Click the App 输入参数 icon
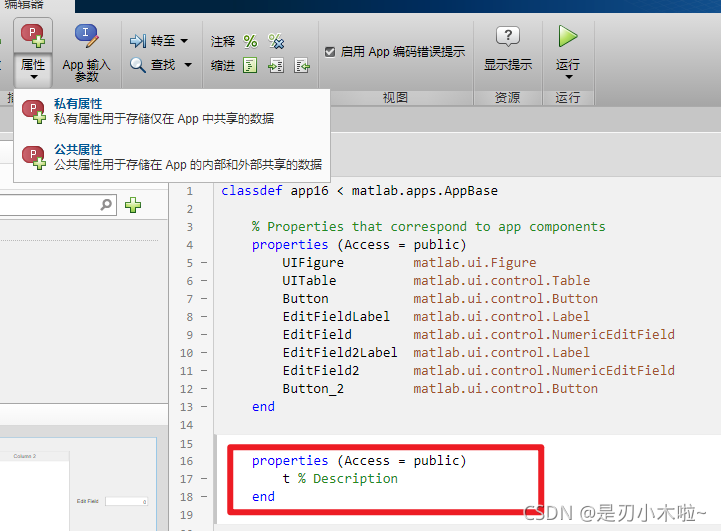 point(86,36)
